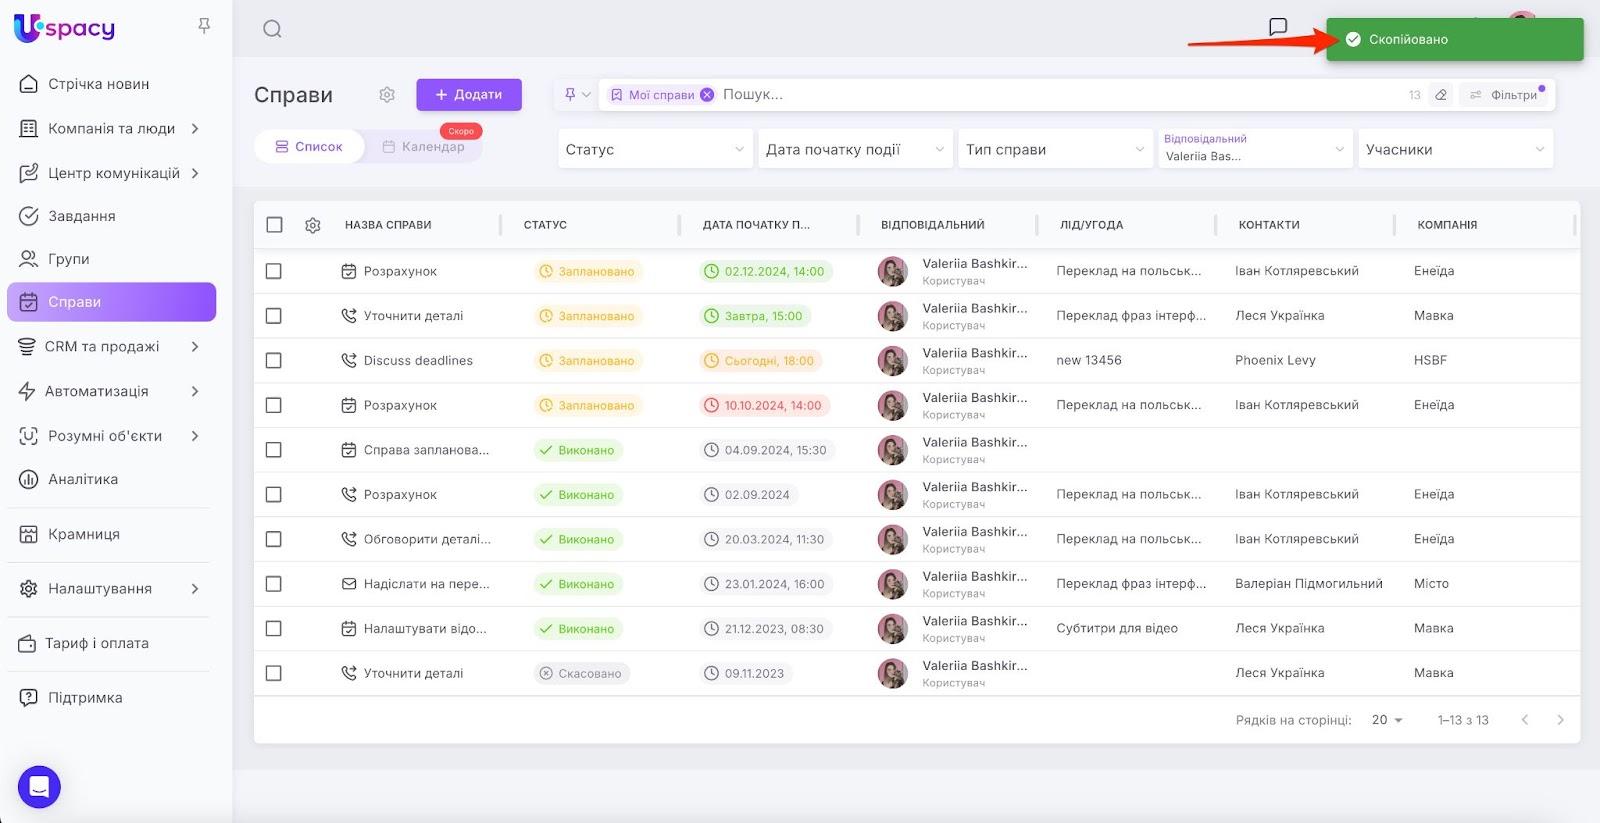Open the round chat widget button

pyautogui.click(x=39, y=787)
